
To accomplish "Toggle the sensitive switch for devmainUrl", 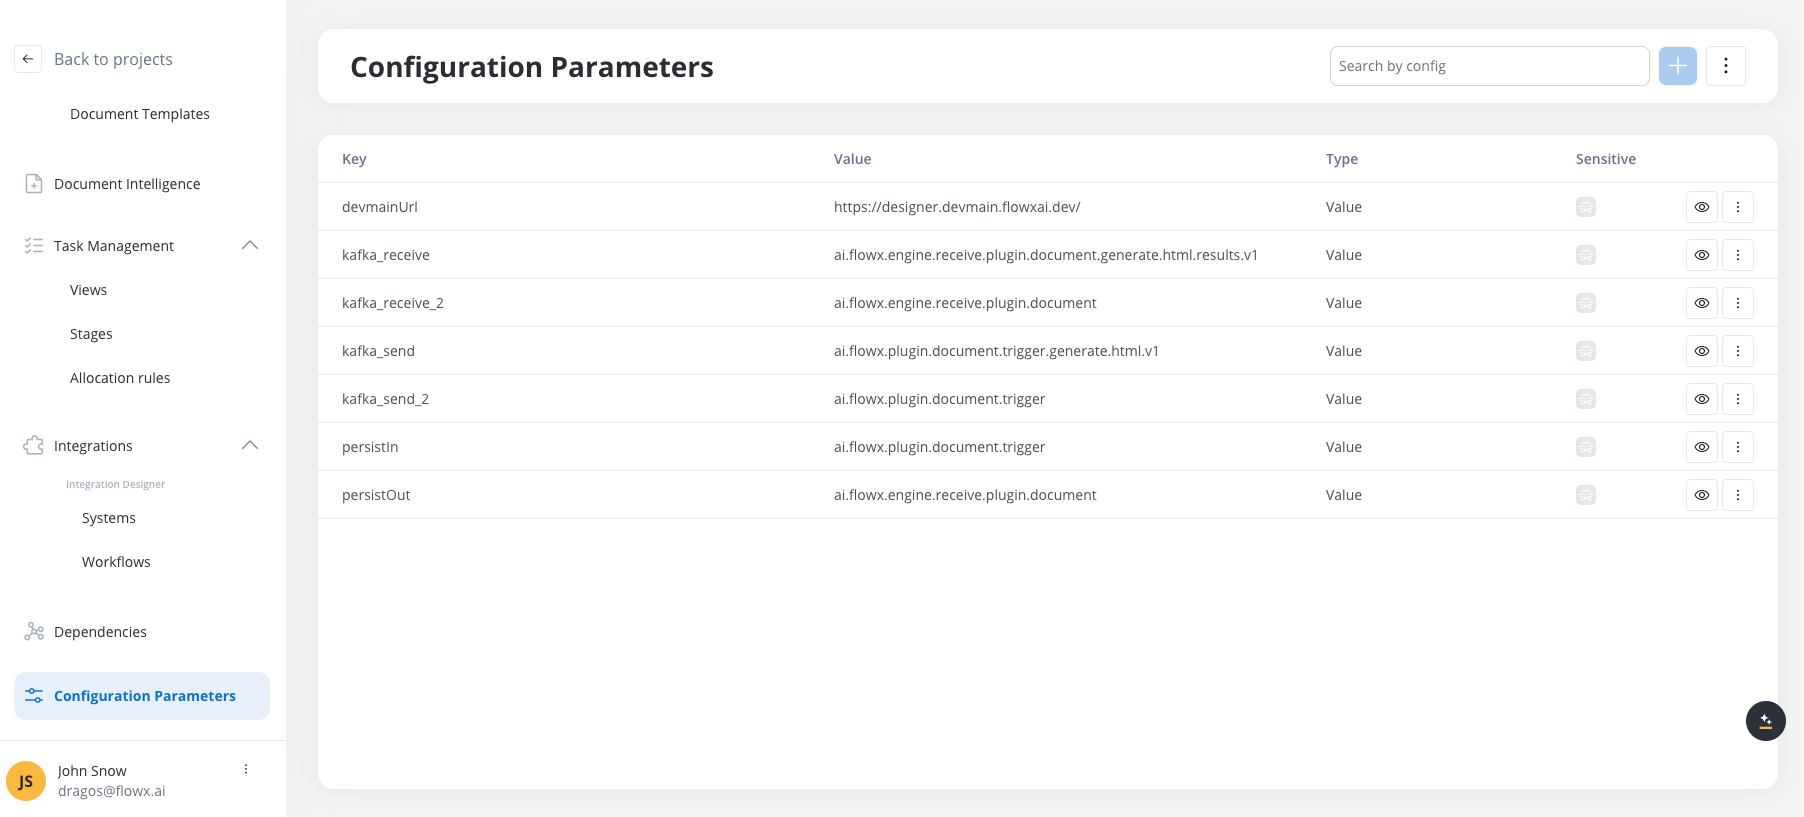I will tap(1586, 207).
